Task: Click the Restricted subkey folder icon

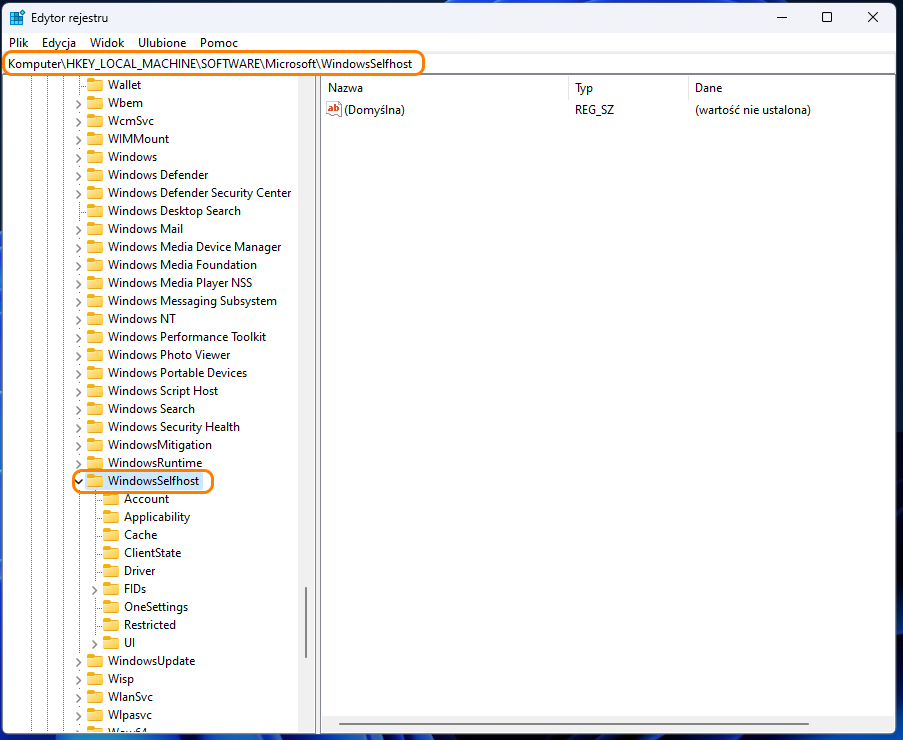Action: tap(111, 625)
